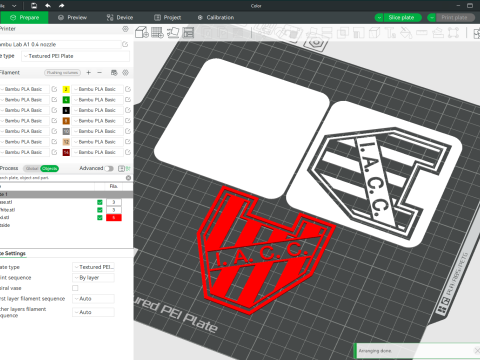480x360 pixels.
Task: Toggle printable checkbox for the row ending 'ase.stl'
Action: (x=100, y=202)
